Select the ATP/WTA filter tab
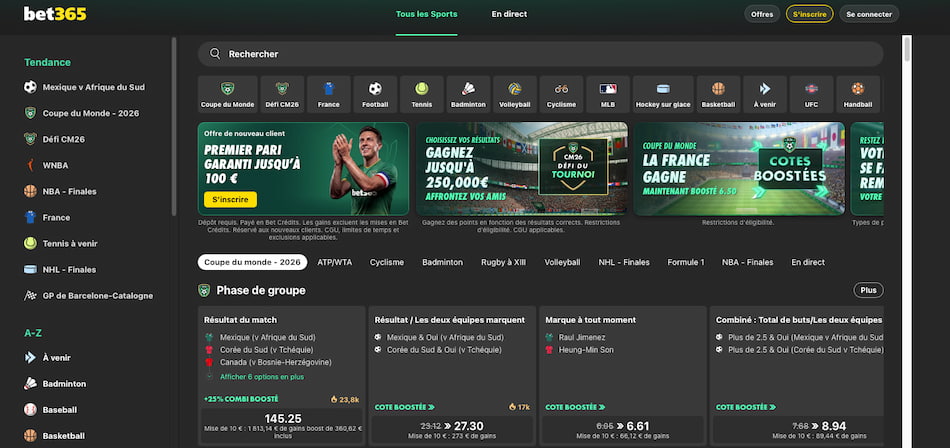Image resolution: width=950 pixels, height=448 pixels. tap(334, 262)
